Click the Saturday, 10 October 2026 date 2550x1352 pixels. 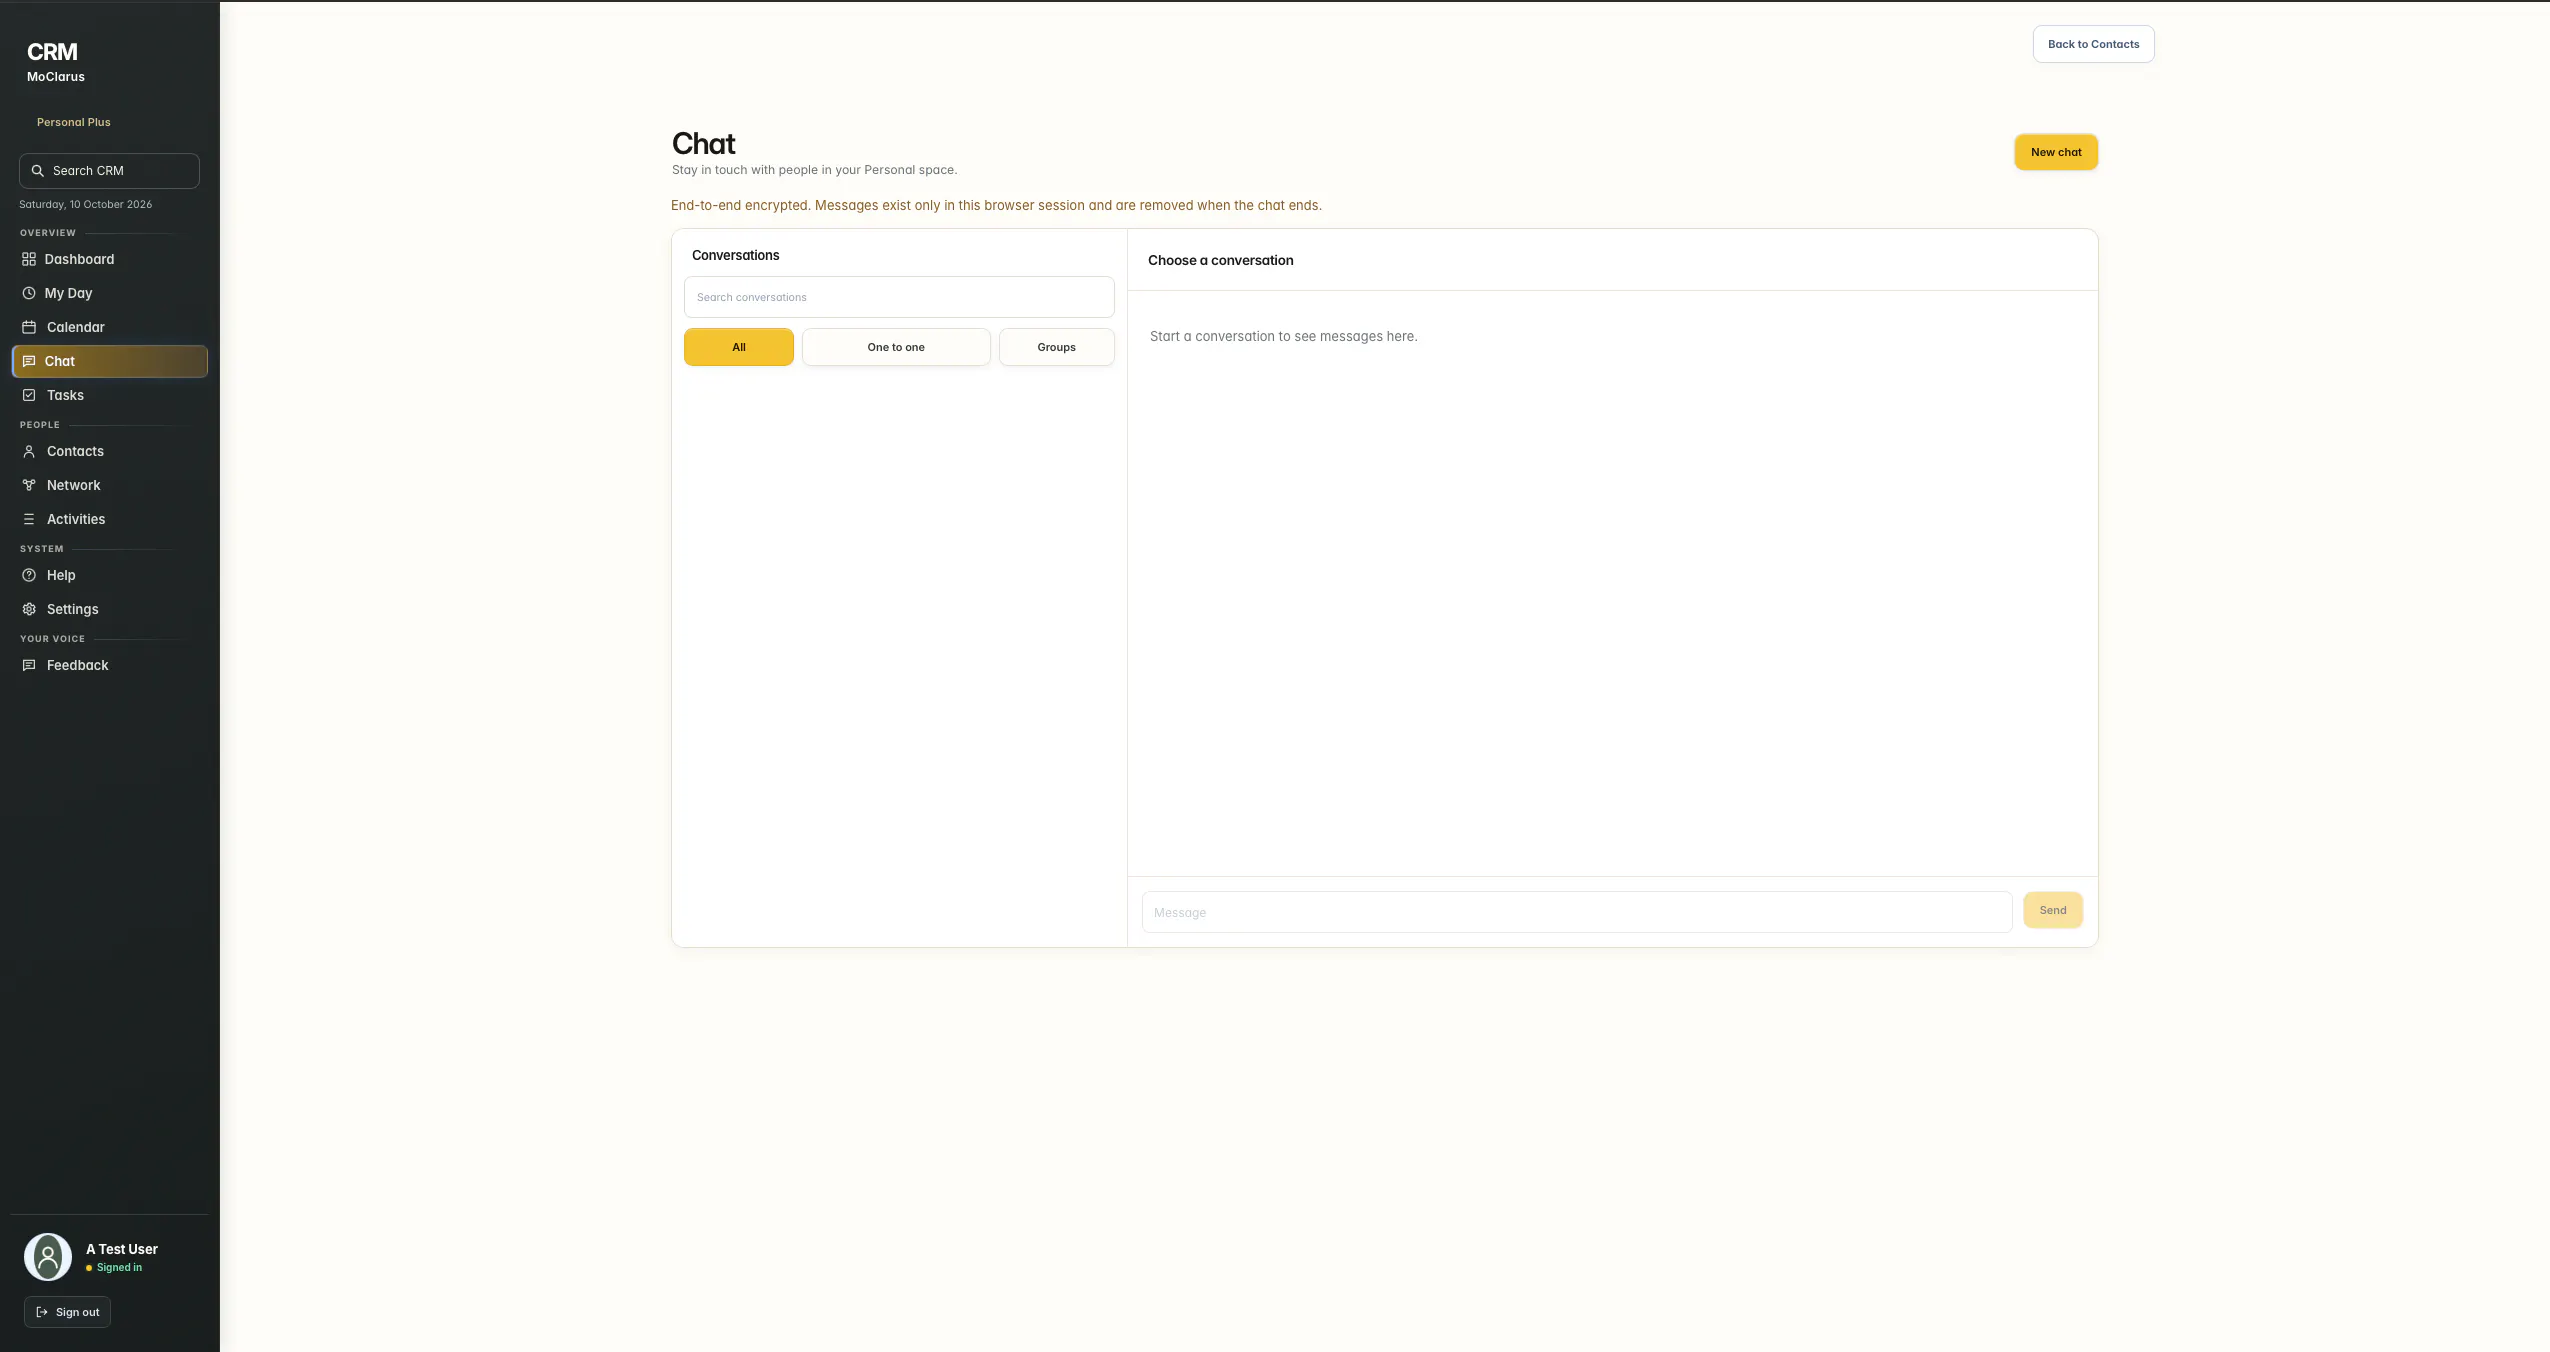point(86,204)
